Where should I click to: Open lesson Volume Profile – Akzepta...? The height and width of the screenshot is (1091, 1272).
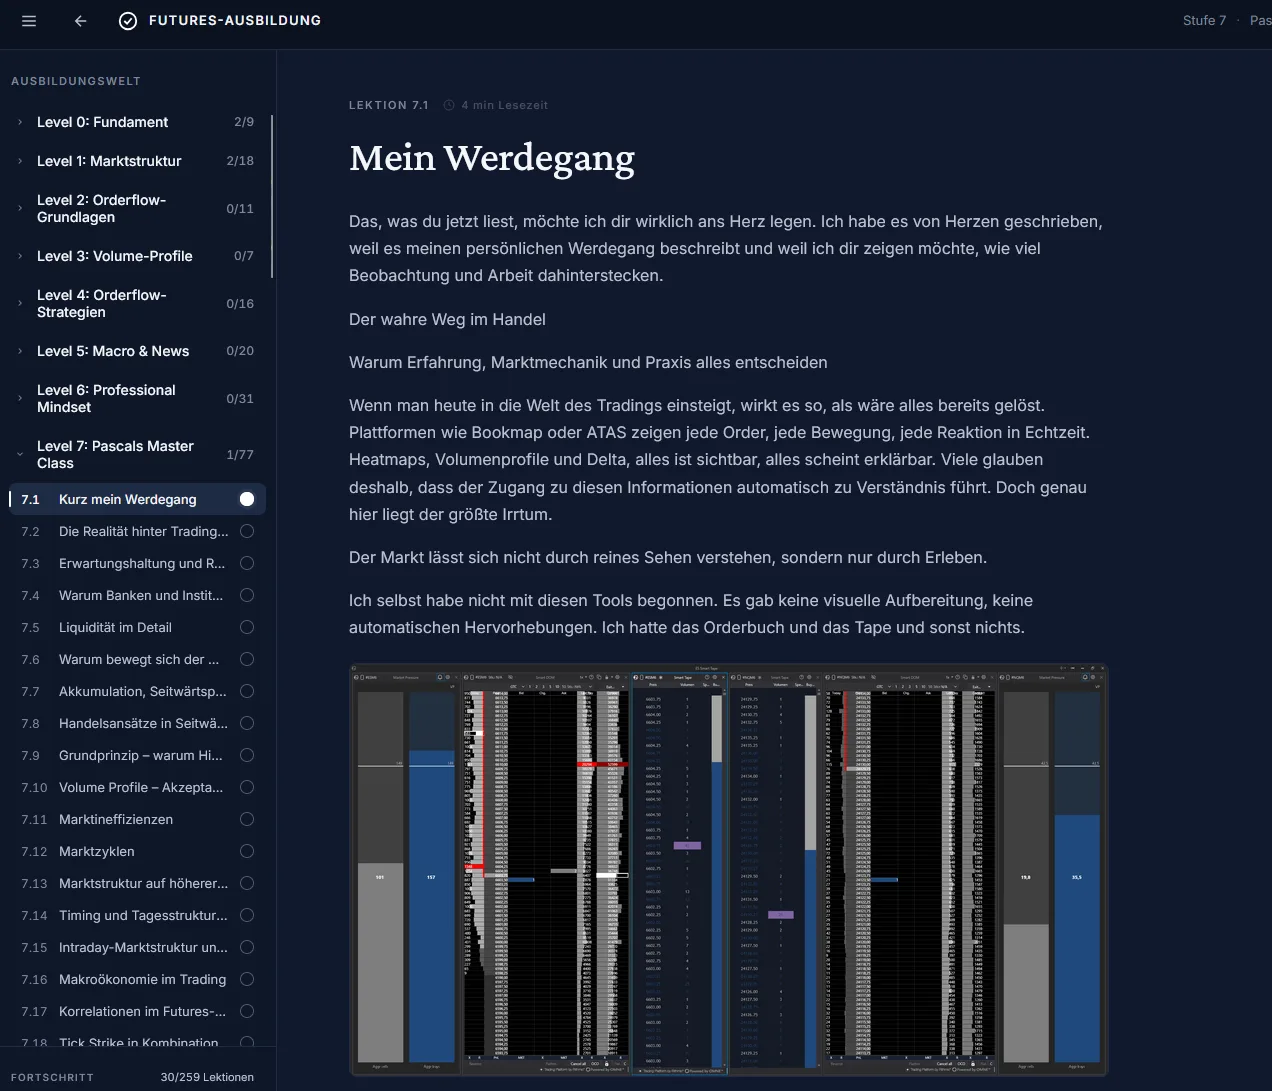click(137, 787)
